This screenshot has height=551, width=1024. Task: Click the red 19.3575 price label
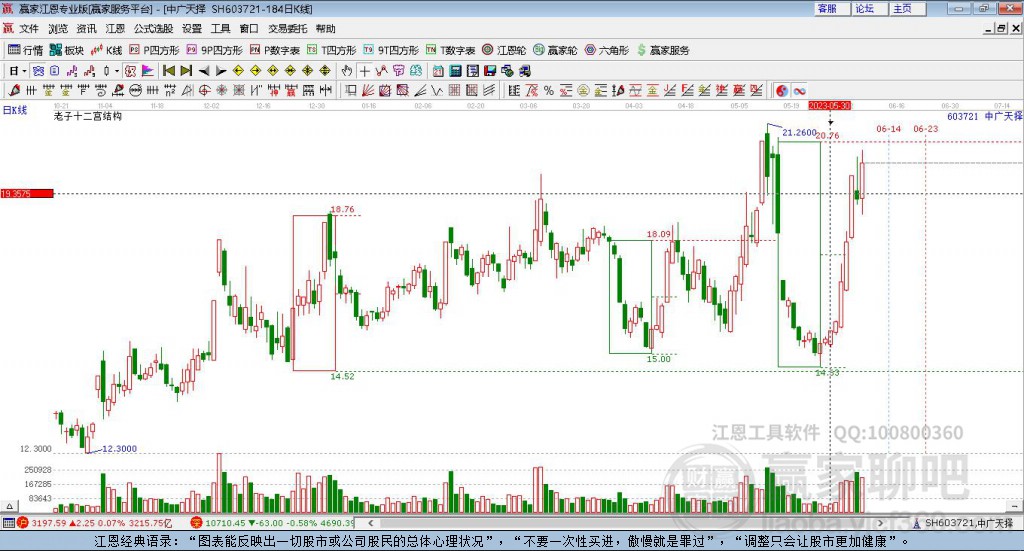pyautogui.click(x=26, y=193)
